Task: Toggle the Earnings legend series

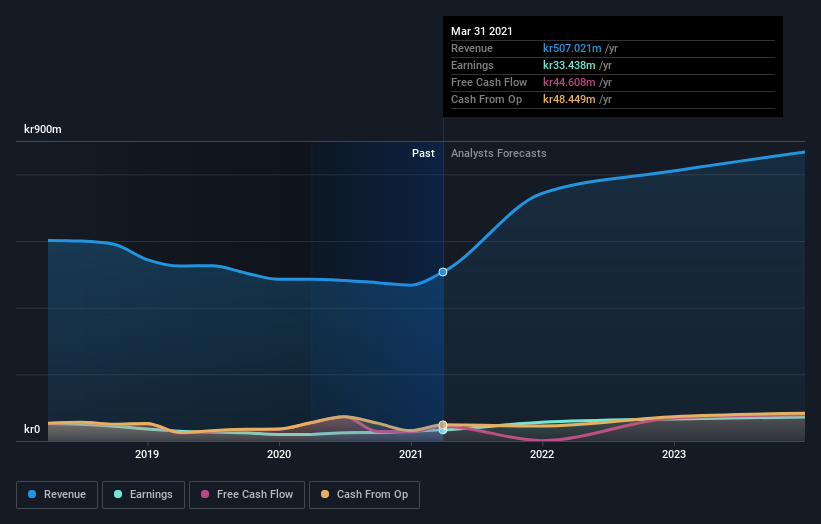Action: click(x=143, y=495)
